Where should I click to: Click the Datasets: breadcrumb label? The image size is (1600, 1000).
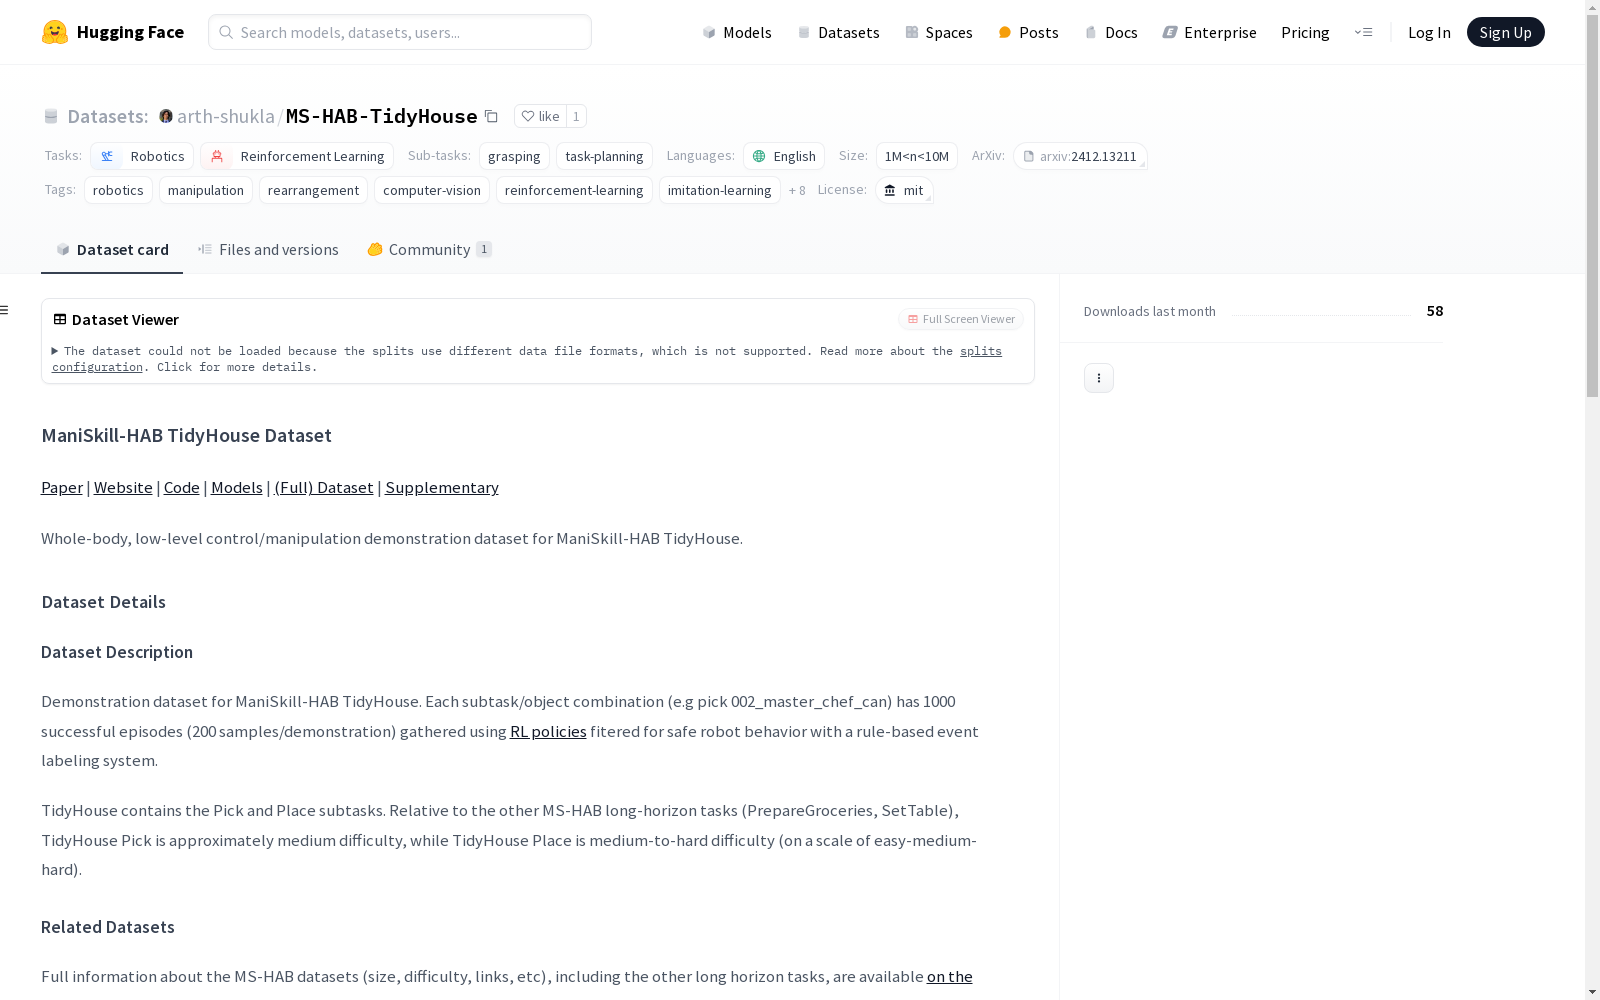click(x=108, y=116)
